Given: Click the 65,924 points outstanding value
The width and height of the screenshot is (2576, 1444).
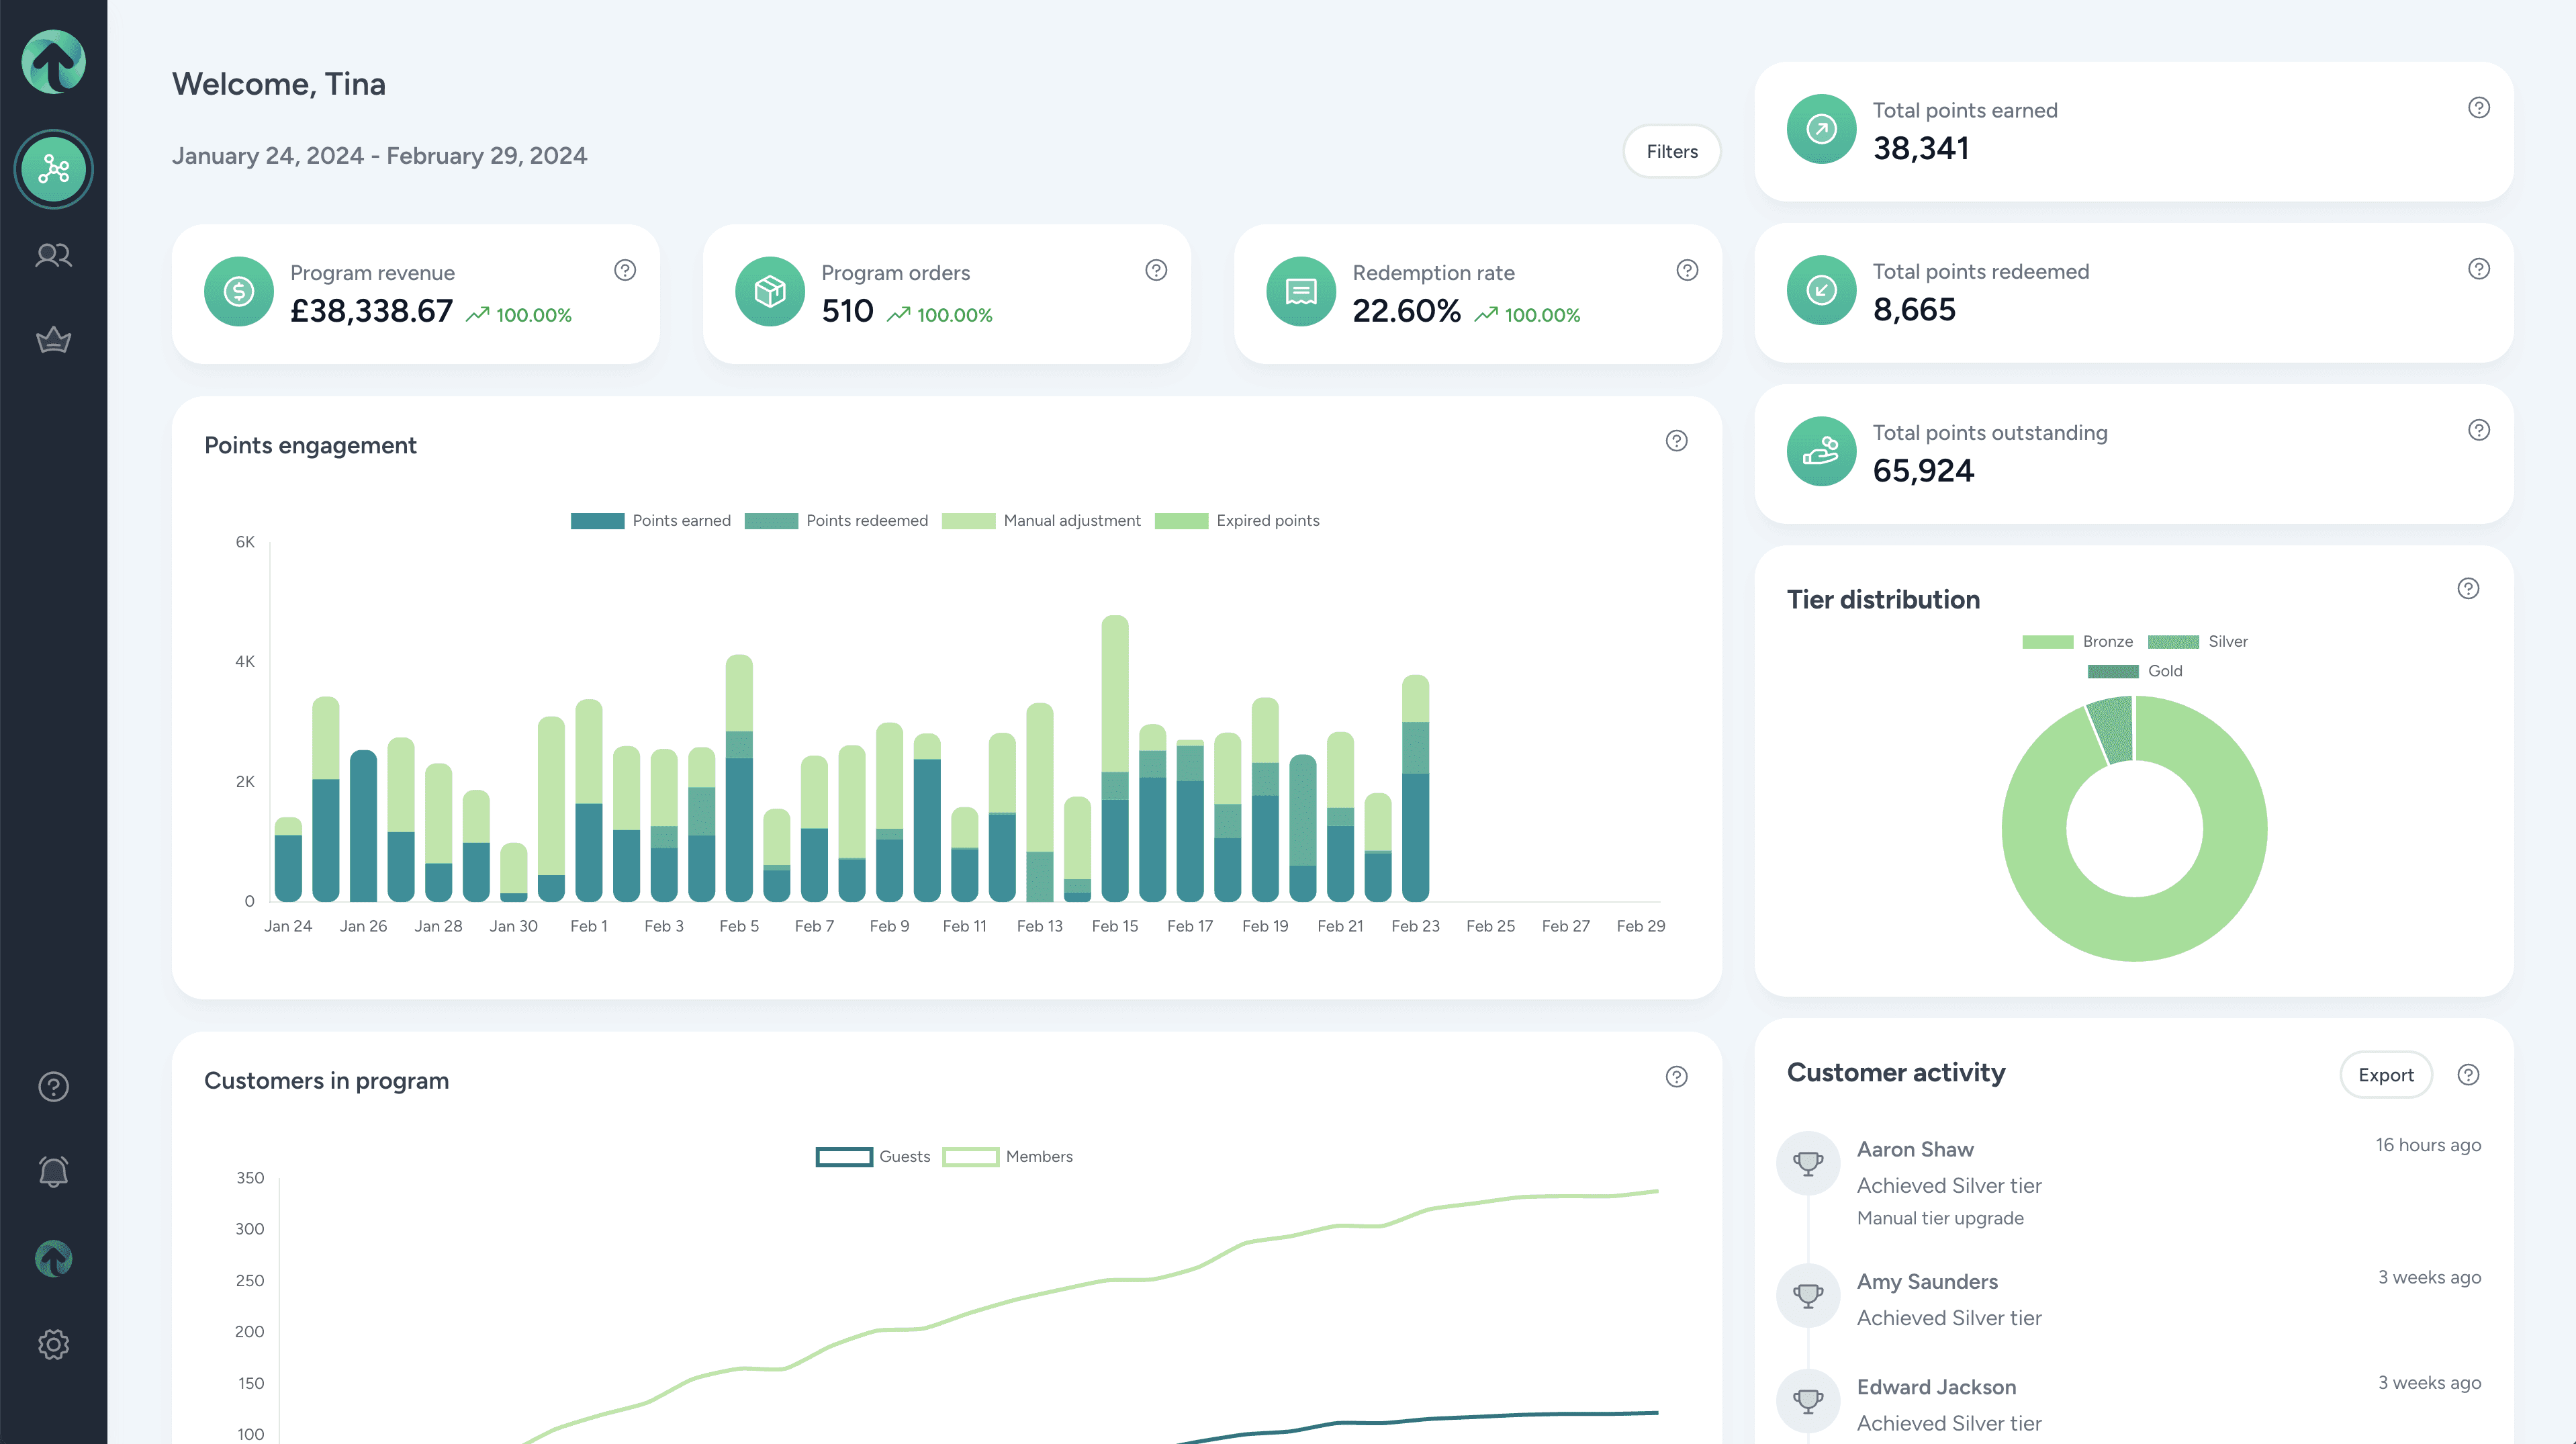Looking at the screenshot, I should (1923, 471).
